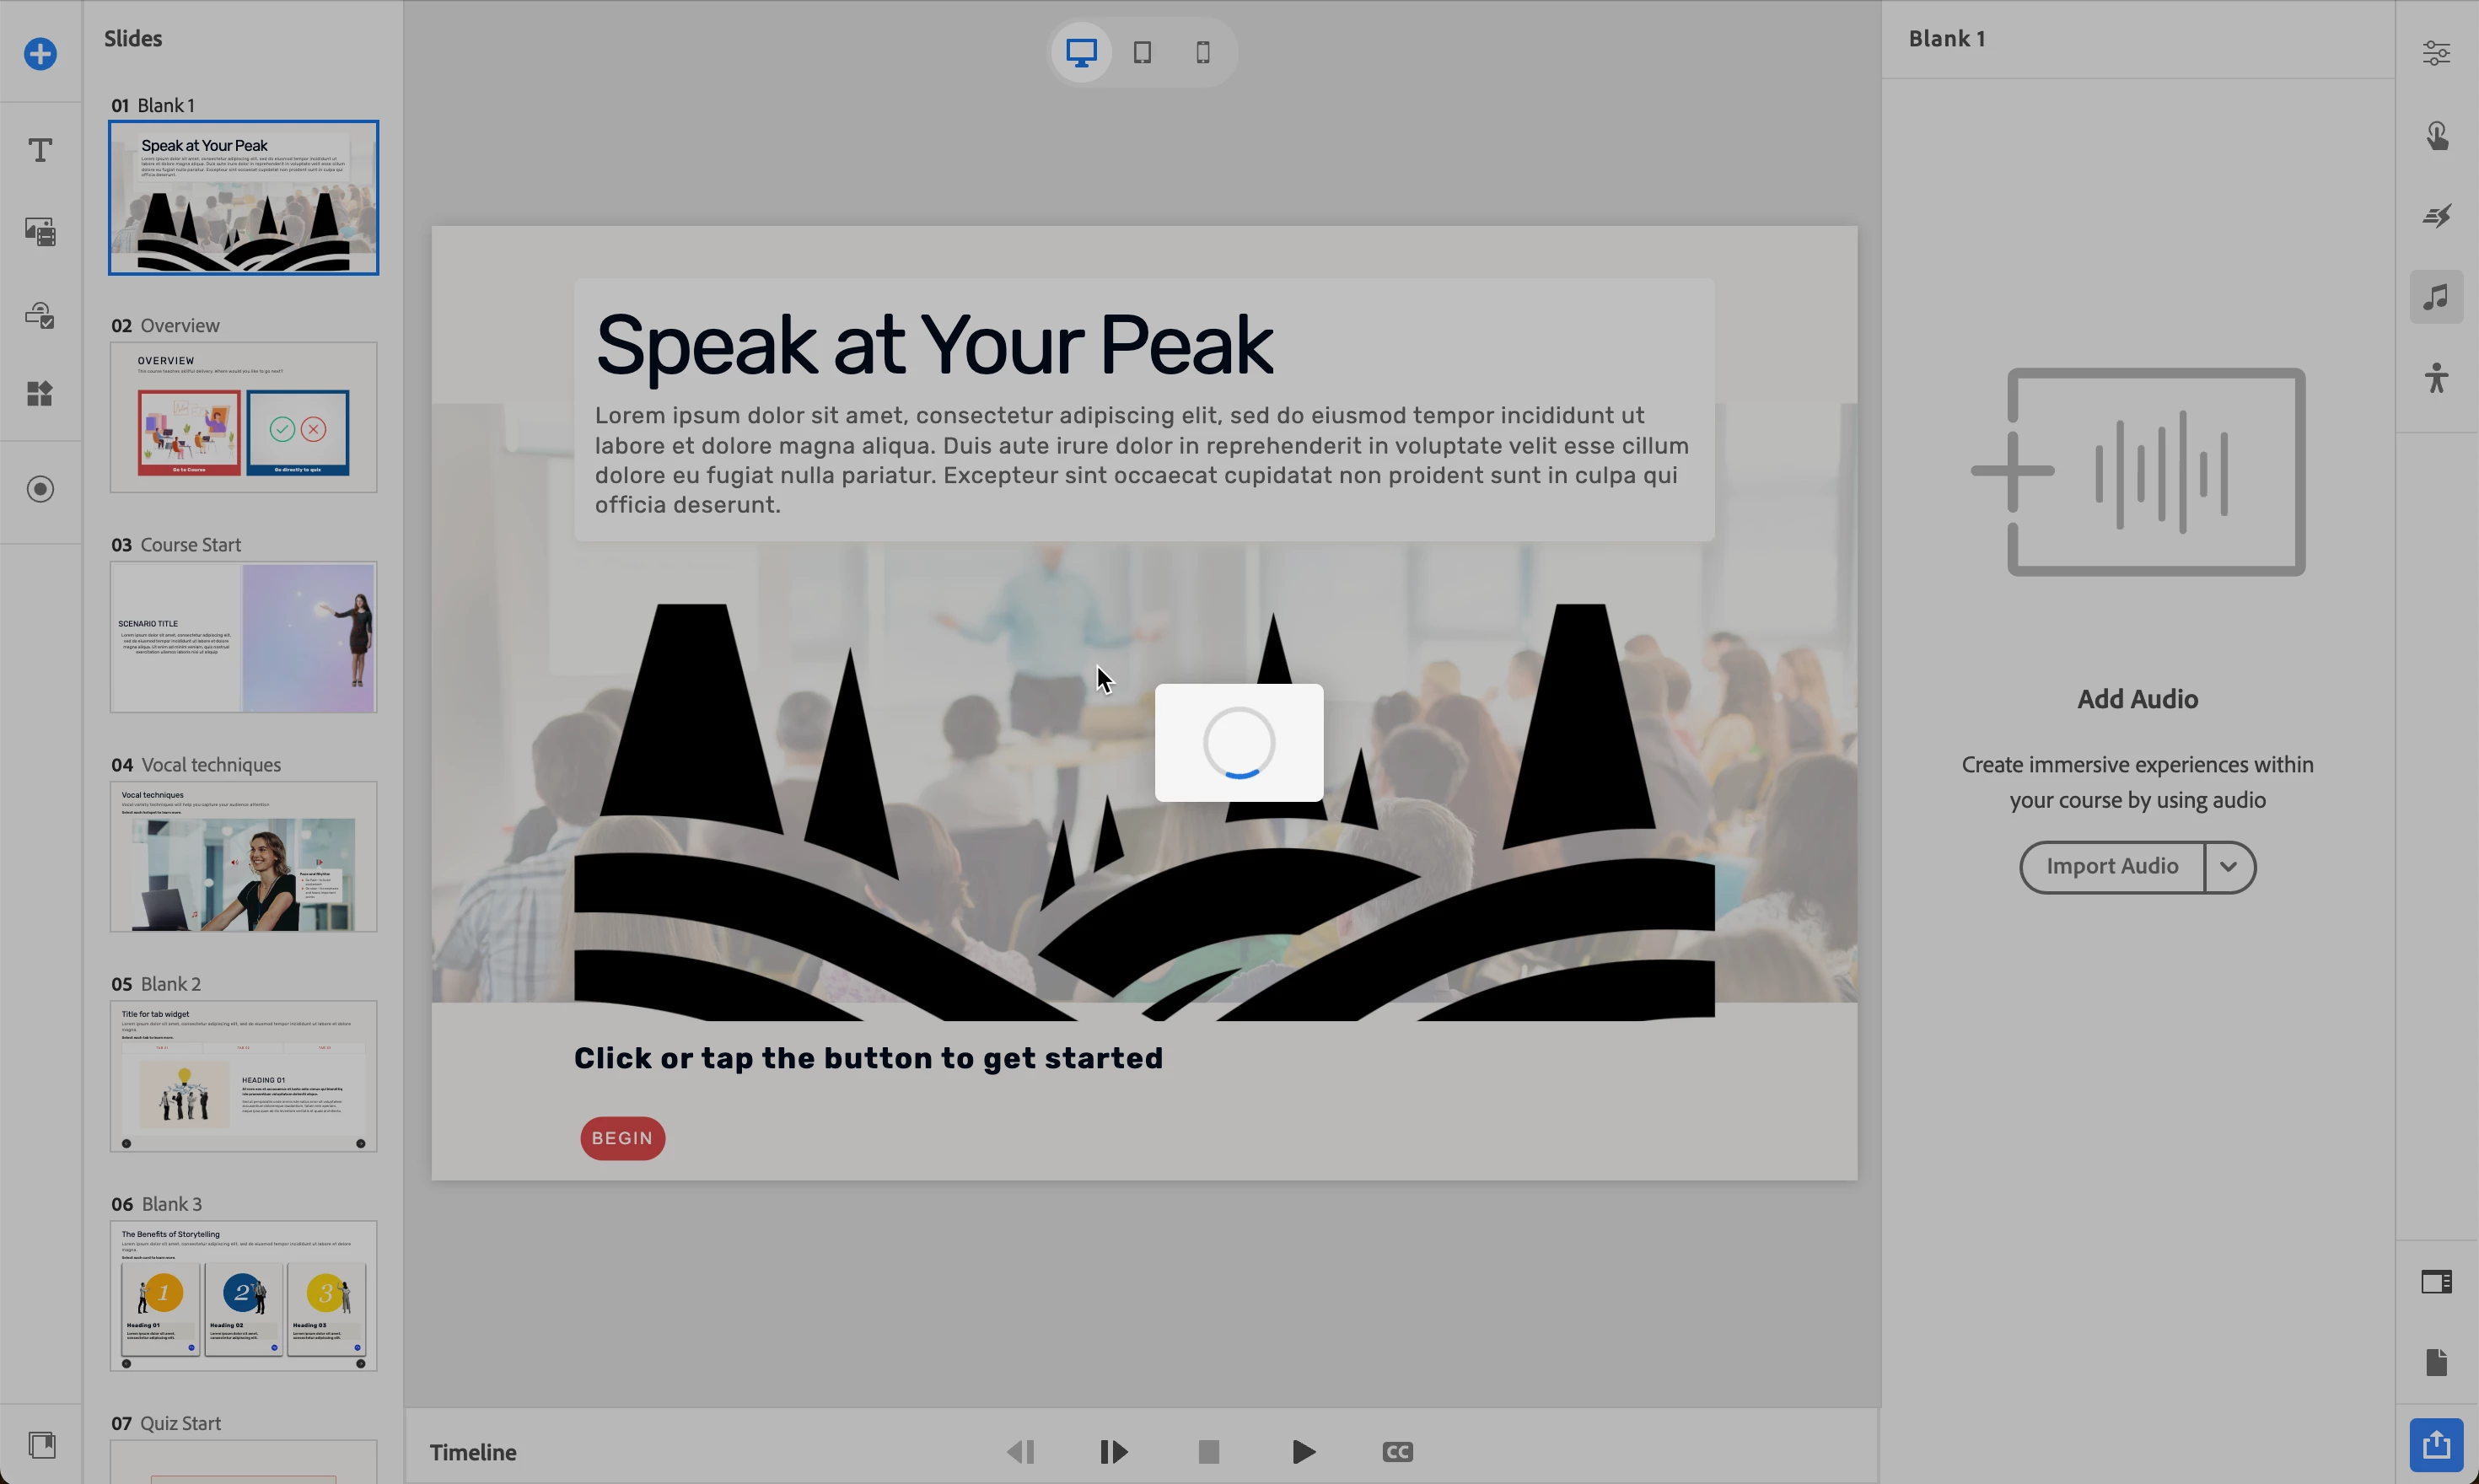Click the Import Audio button
2479x1484 pixels.
[2111, 866]
